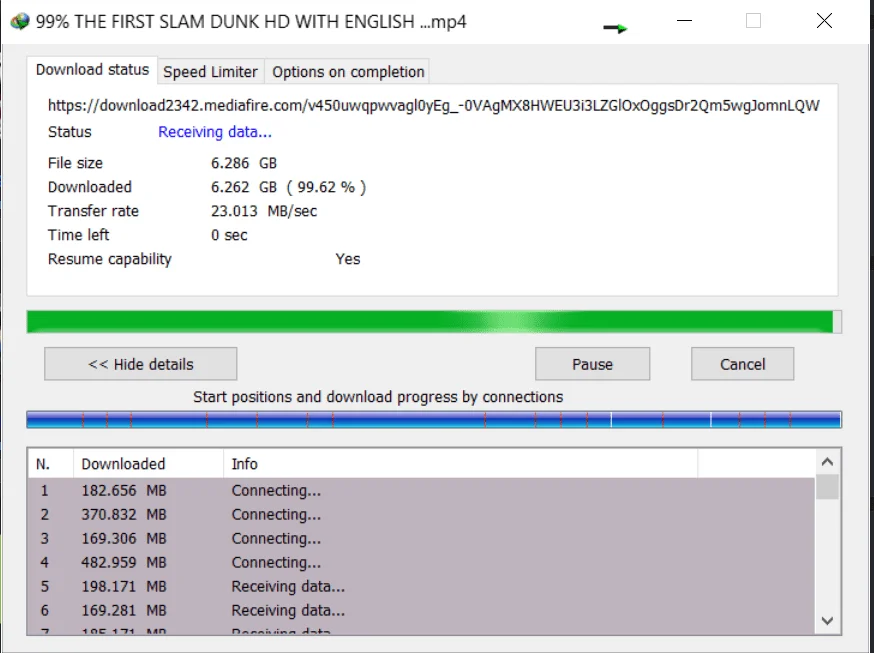Open the Speed Limiter tab

click(210, 72)
